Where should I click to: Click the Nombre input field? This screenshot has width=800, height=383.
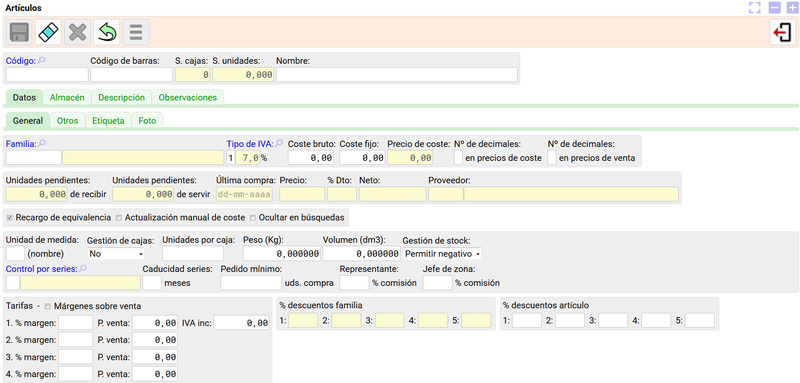coord(397,75)
